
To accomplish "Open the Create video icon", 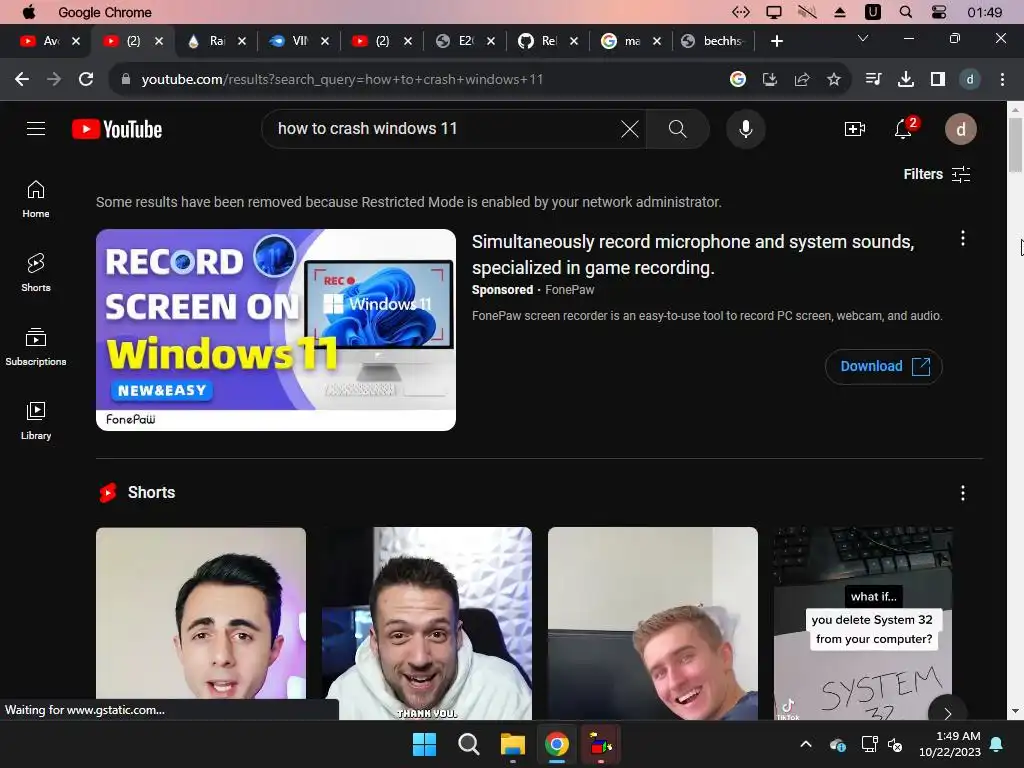I will [x=854, y=129].
